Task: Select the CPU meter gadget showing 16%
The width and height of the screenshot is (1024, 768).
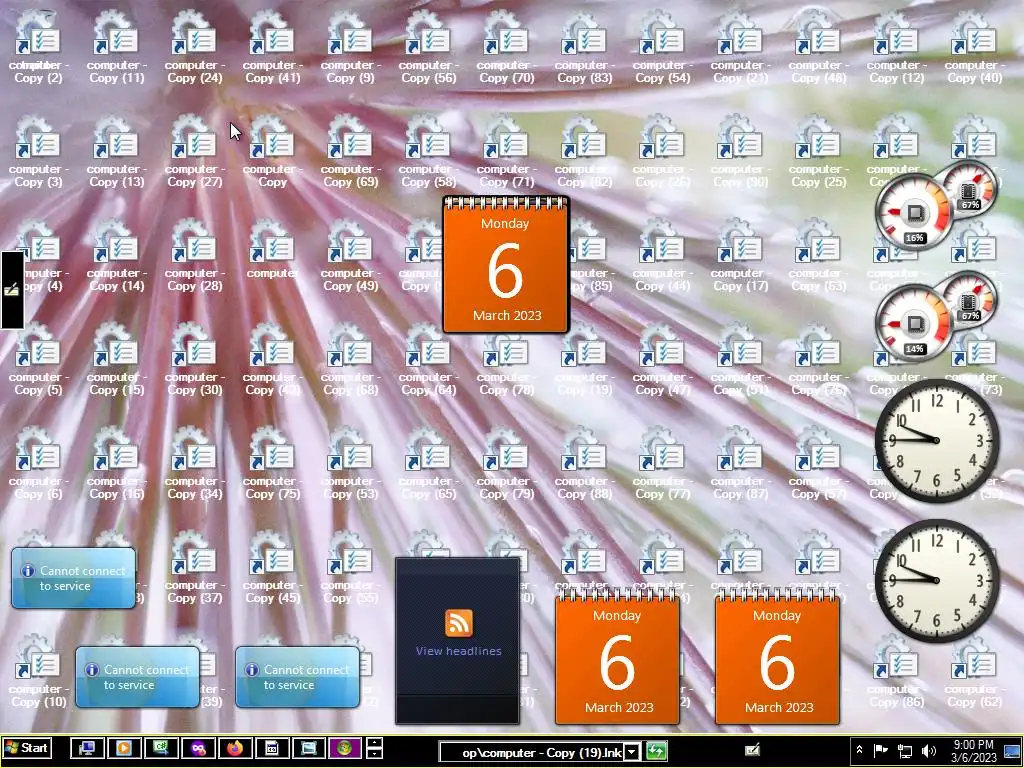Action: pyautogui.click(x=914, y=214)
